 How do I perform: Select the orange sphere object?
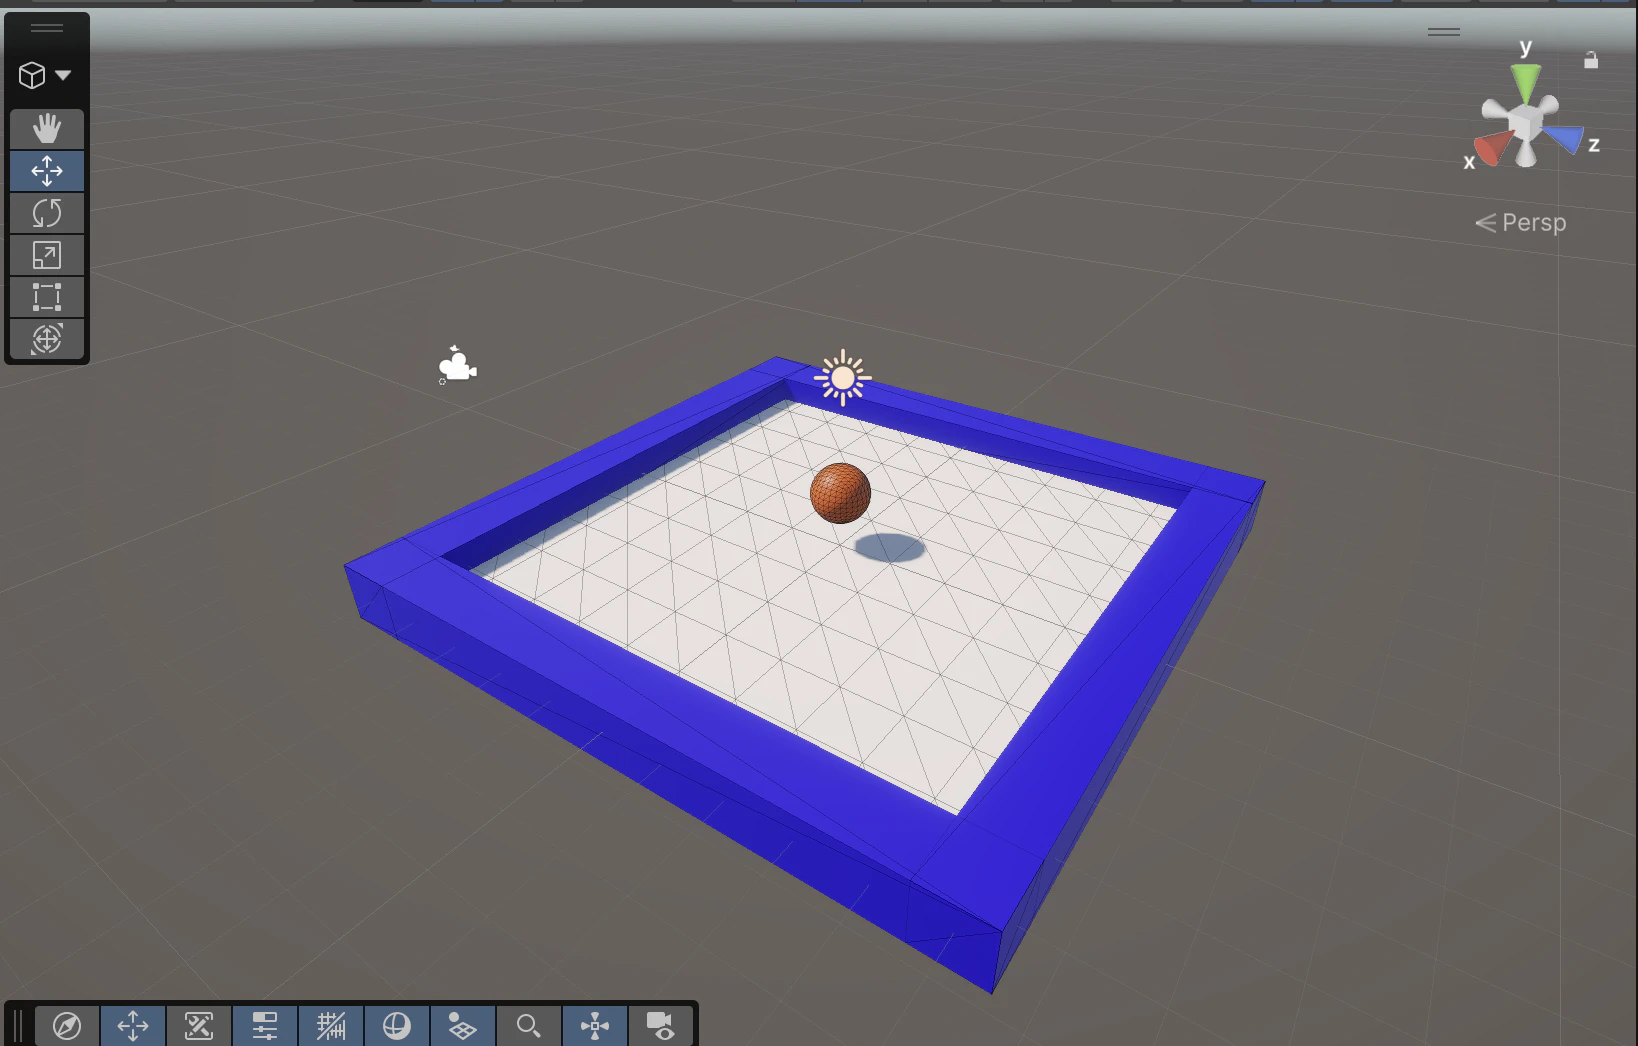point(840,493)
